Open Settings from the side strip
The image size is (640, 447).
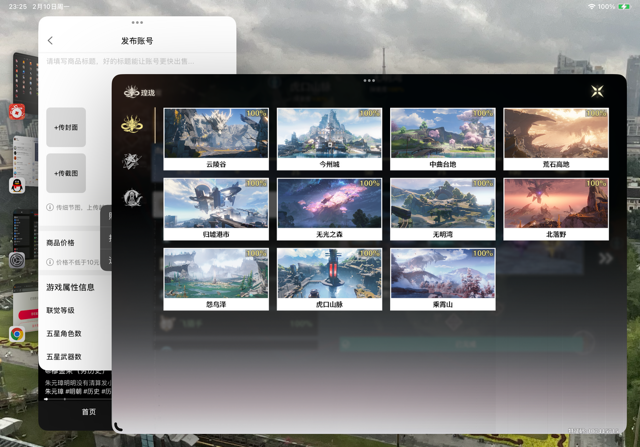(17, 260)
